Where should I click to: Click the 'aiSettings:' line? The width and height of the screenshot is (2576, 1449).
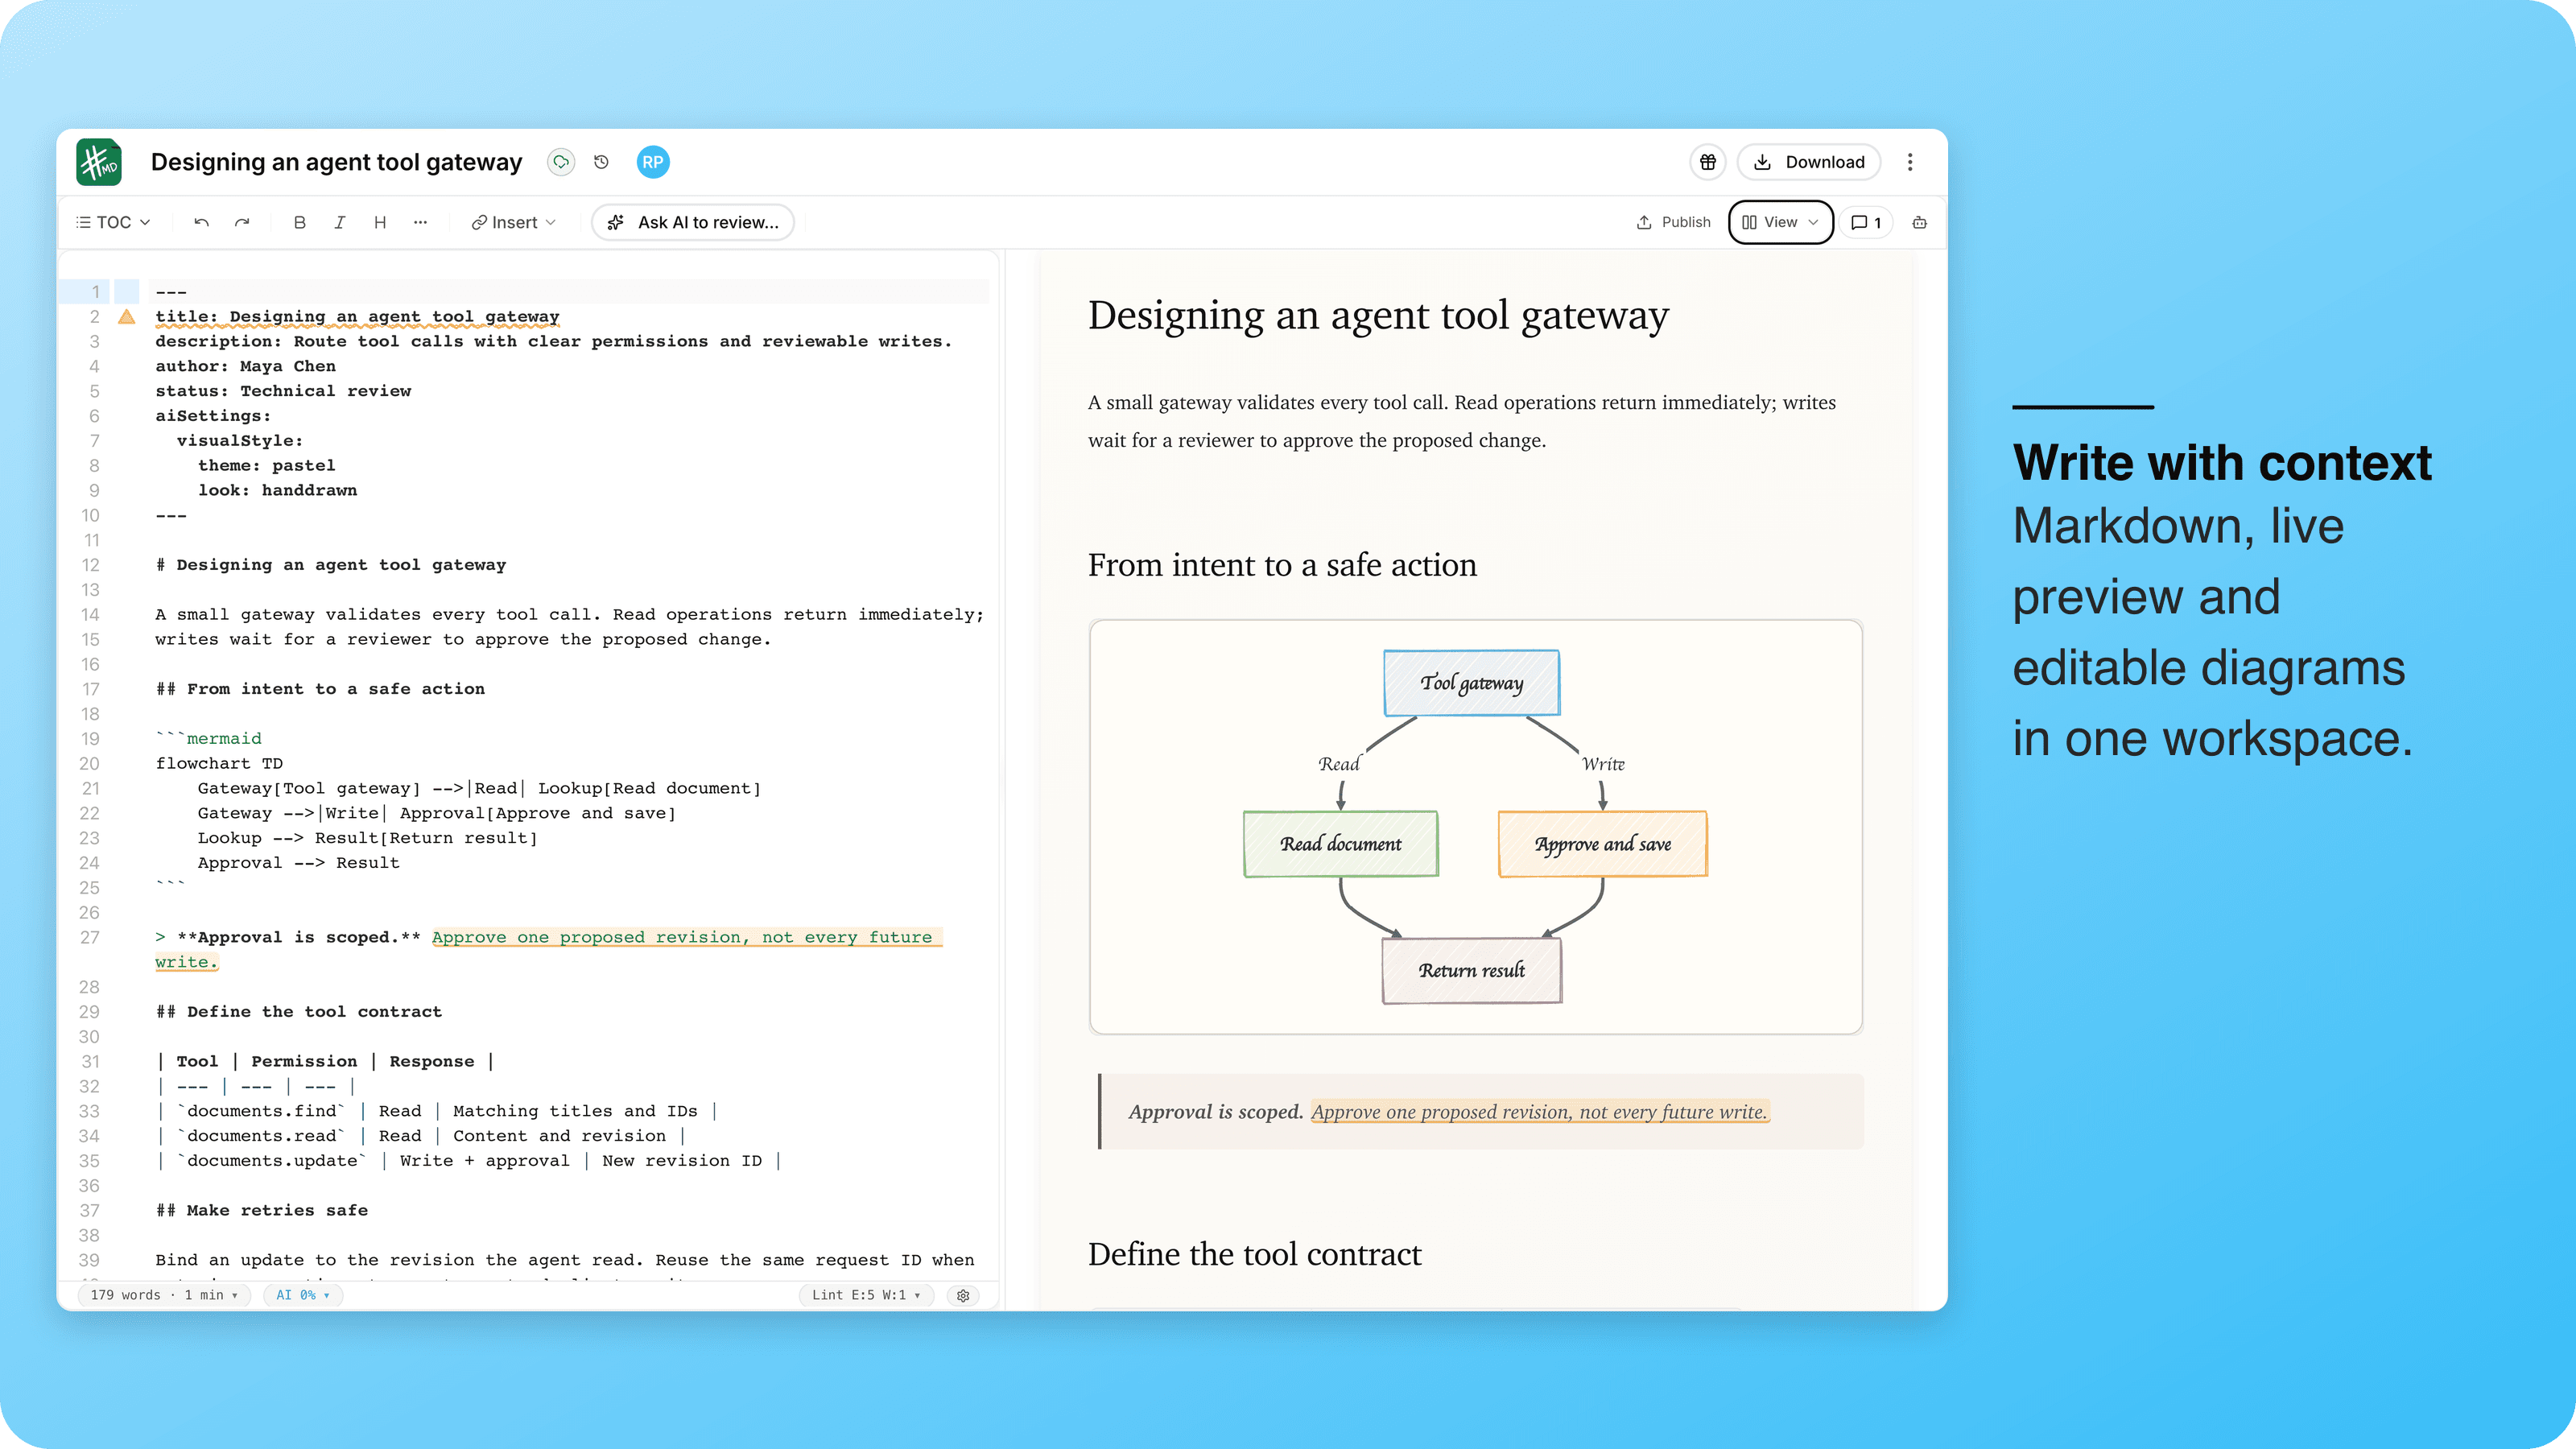click(213, 416)
